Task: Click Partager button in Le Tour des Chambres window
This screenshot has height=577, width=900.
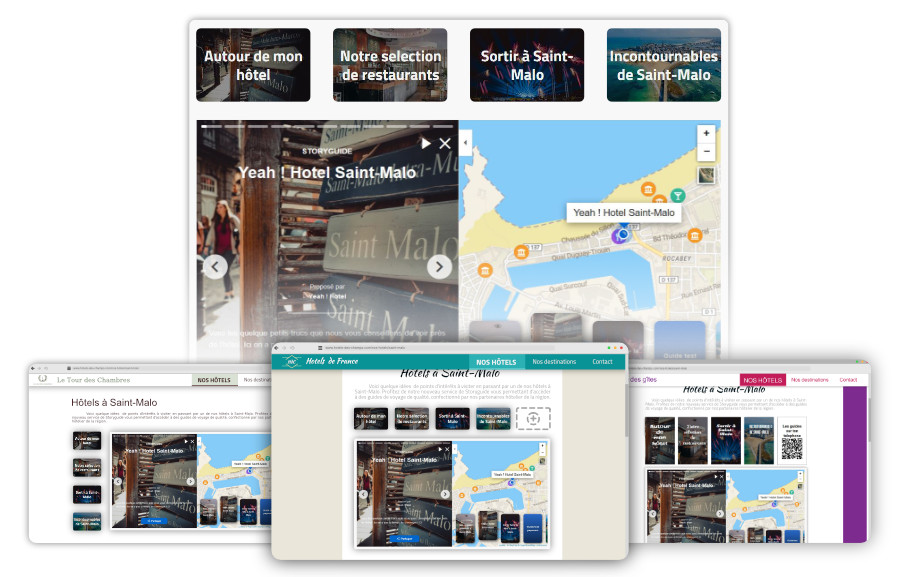Action: tap(155, 521)
